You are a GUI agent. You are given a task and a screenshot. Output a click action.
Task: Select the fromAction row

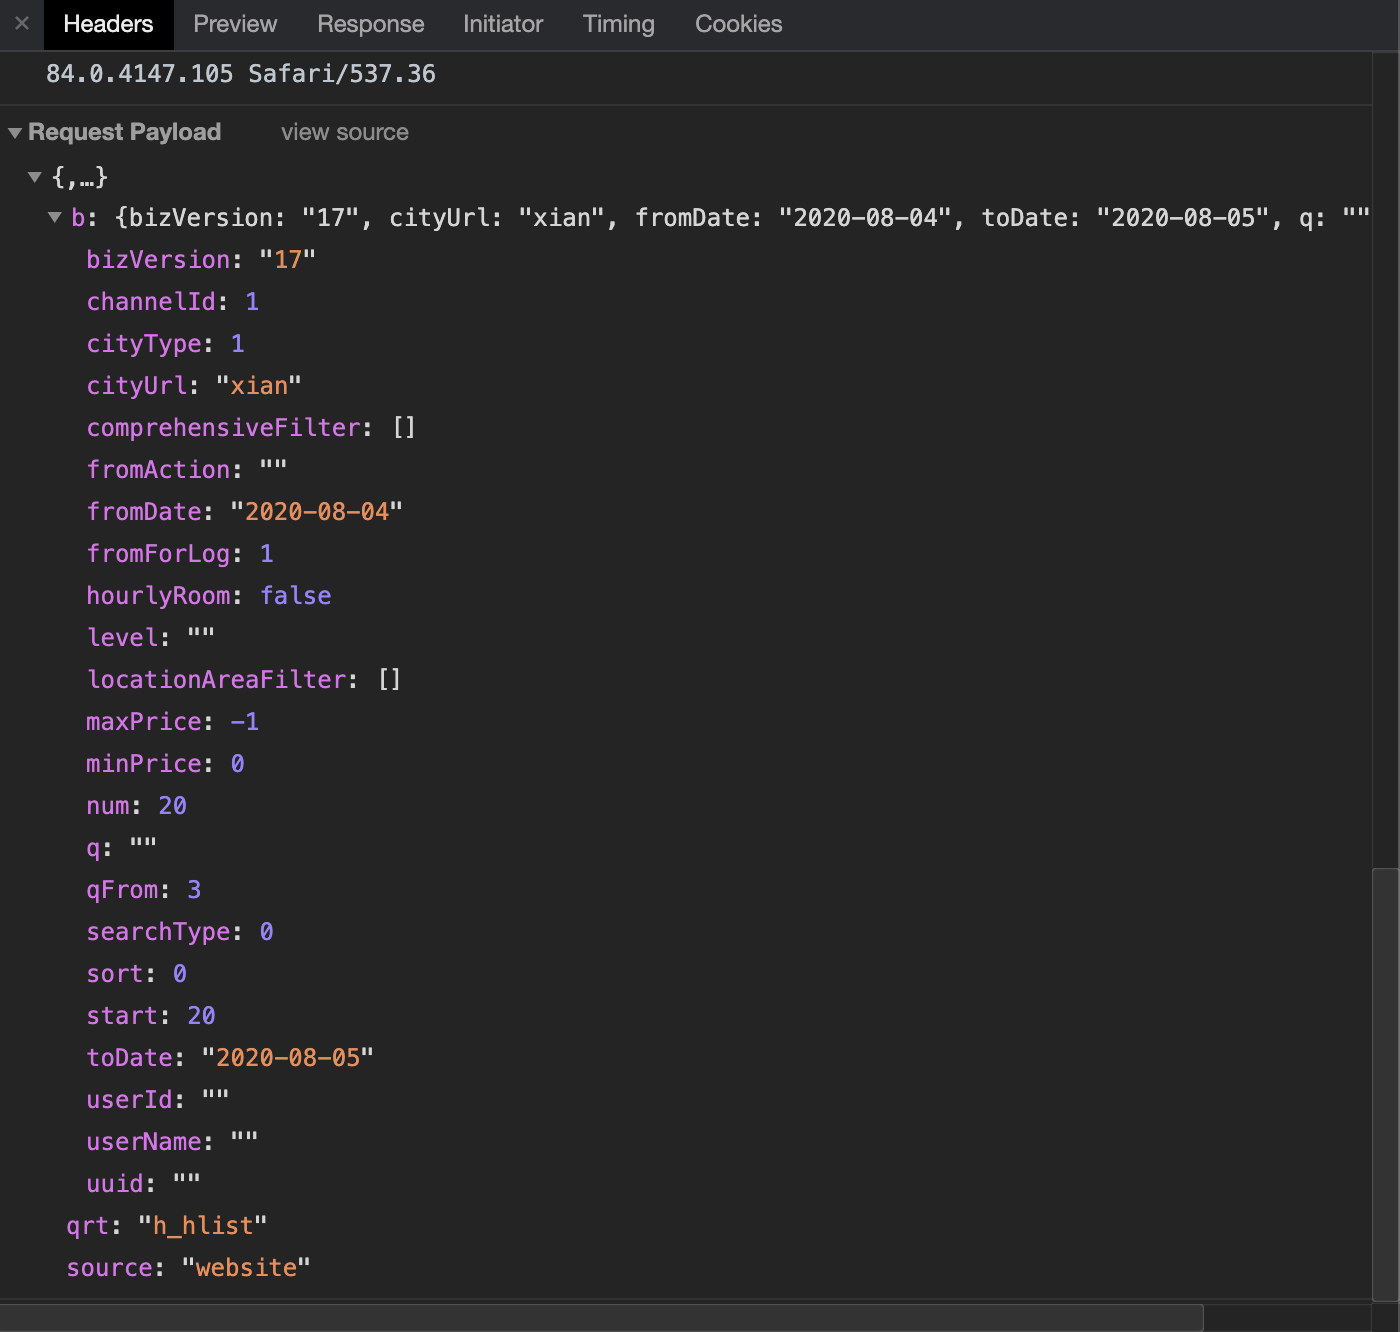click(187, 470)
